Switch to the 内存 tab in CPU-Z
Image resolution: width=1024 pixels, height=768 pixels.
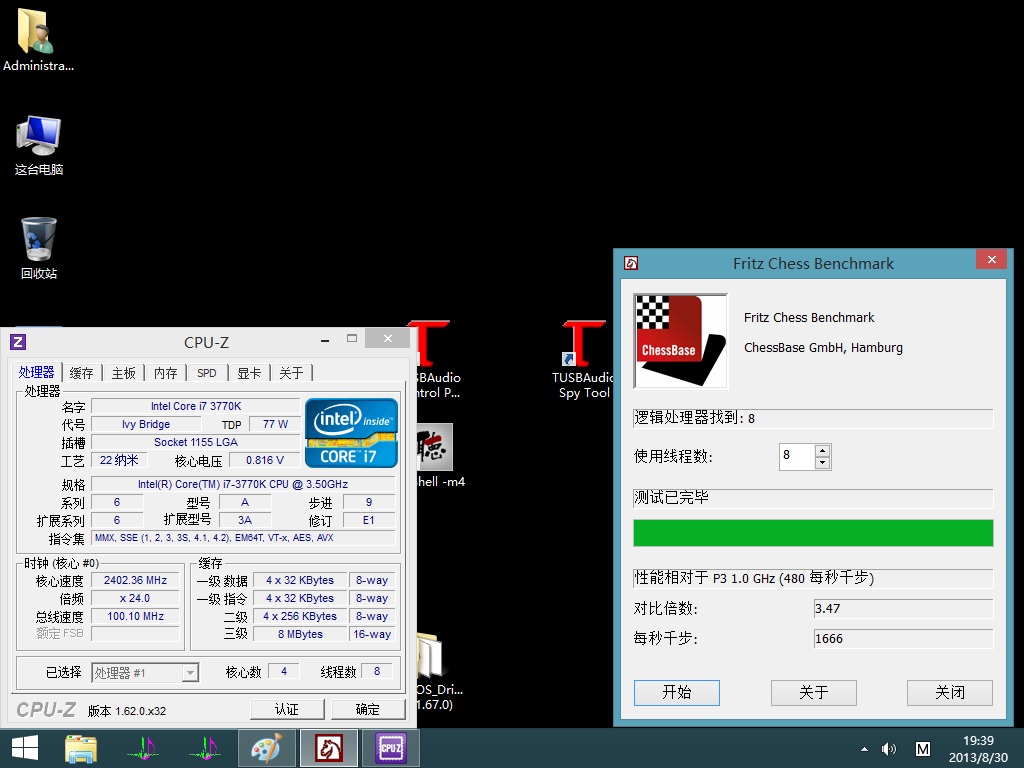coord(165,373)
